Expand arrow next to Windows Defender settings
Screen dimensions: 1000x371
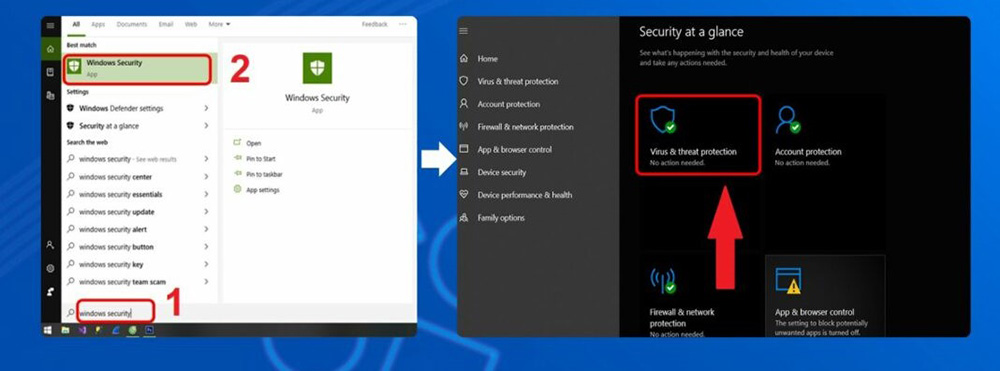coord(206,108)
